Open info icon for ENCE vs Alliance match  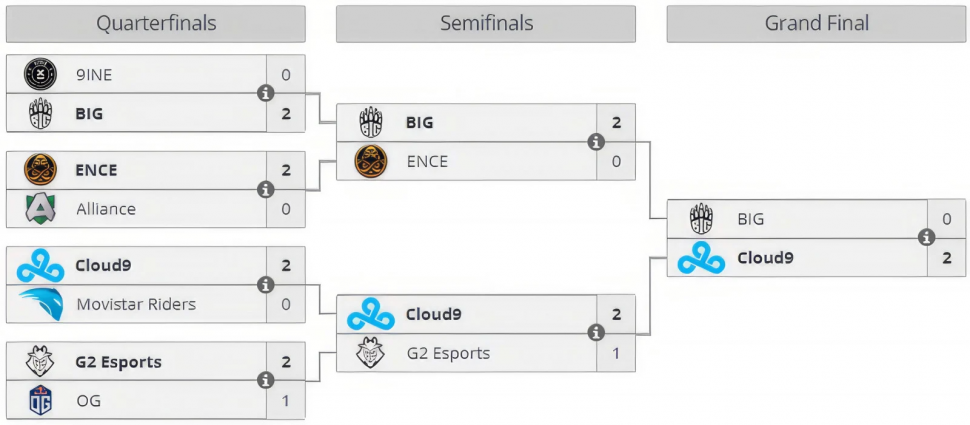point(266,189)
